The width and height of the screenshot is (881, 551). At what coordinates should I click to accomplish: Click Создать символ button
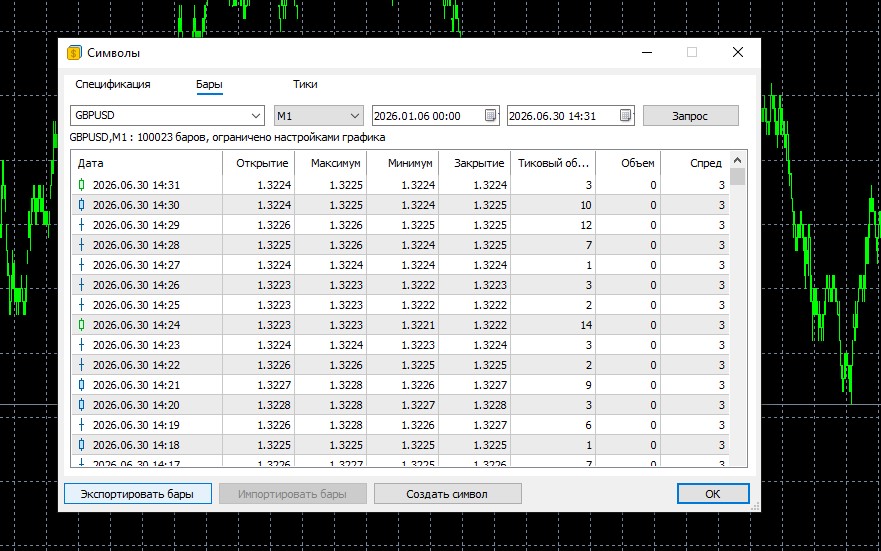point(447,494)
